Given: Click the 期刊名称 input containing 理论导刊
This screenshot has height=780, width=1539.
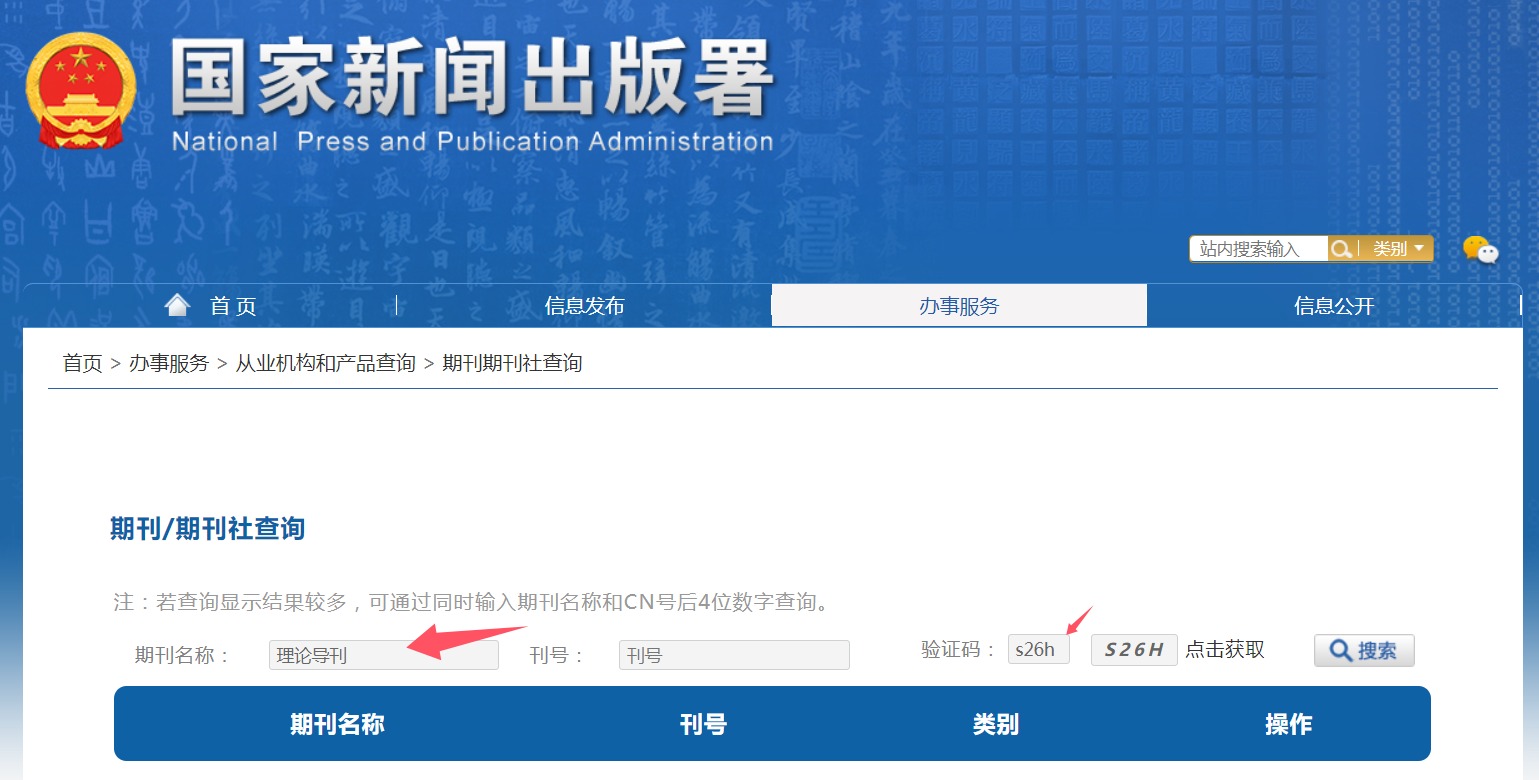Looking at the screenshot, I should point(383,654).
